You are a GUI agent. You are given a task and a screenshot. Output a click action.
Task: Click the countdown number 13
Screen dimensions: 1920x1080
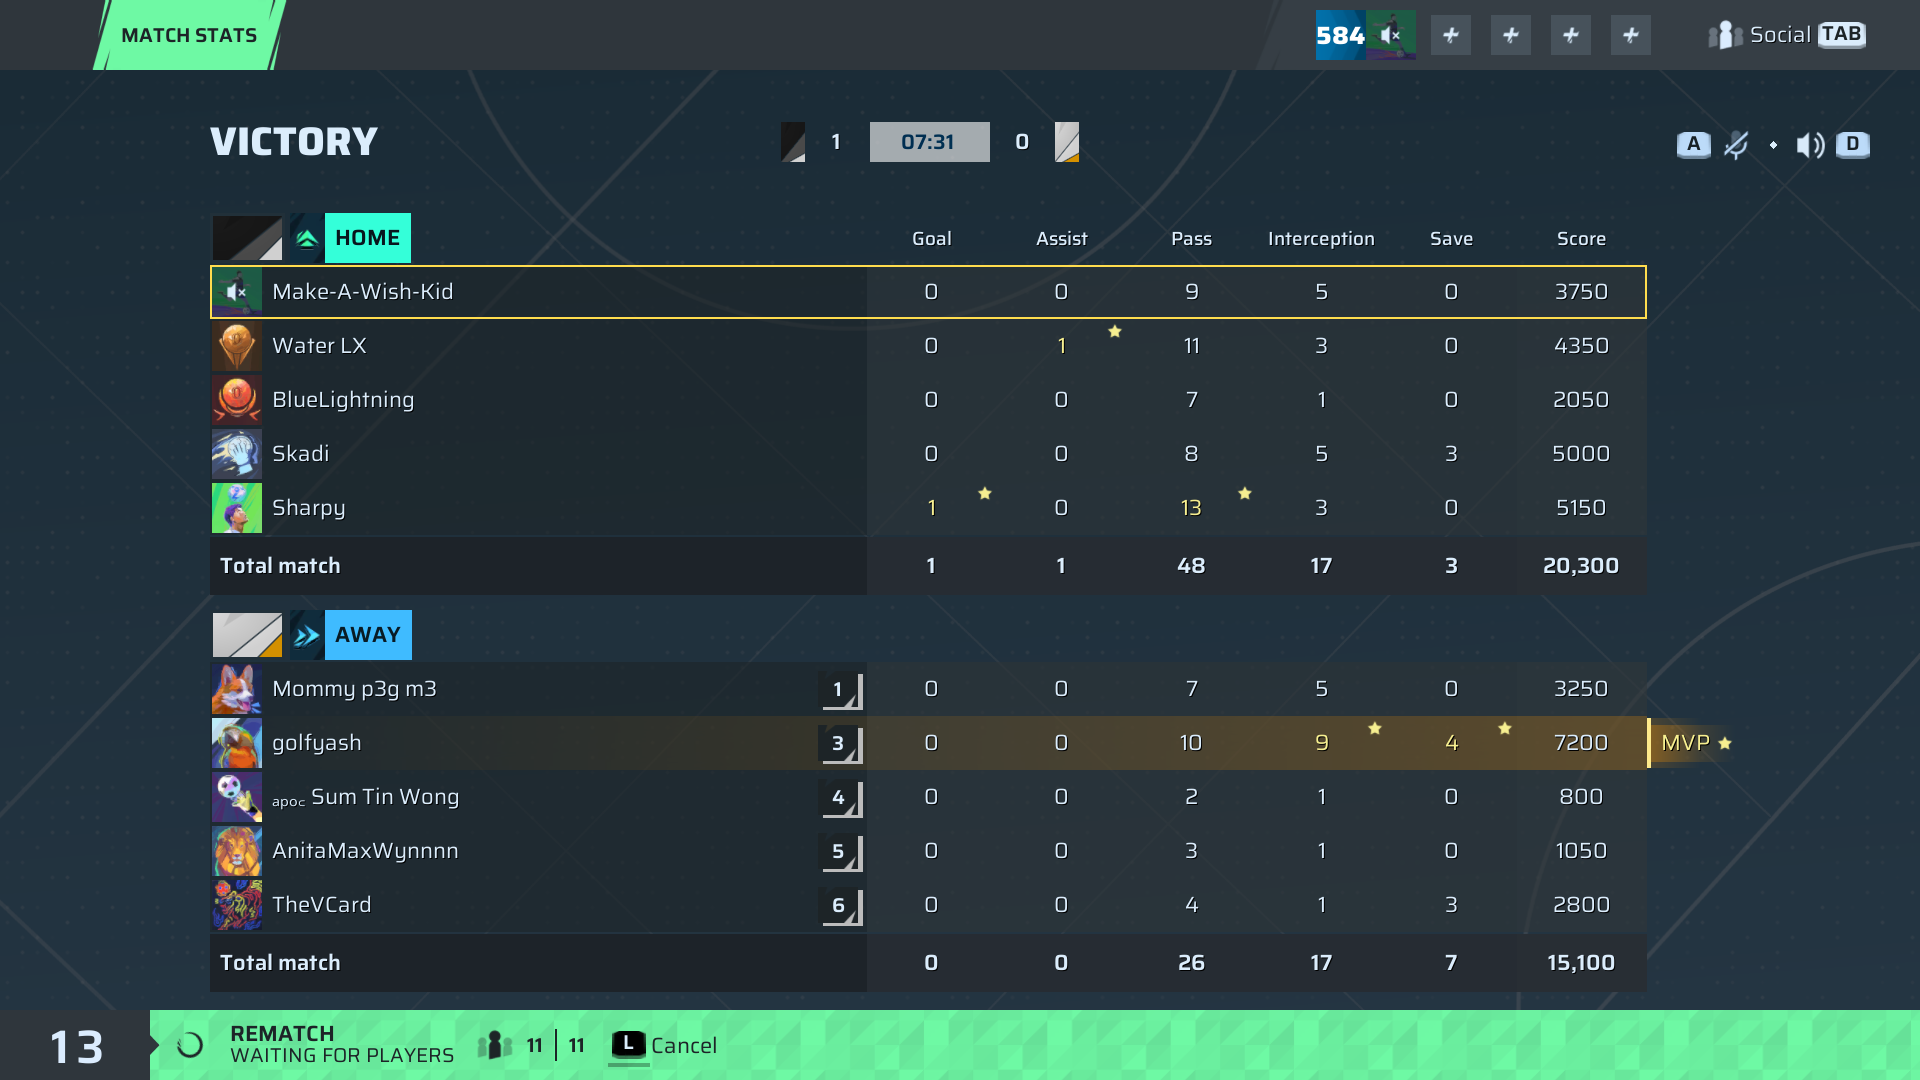coord(77,1047)
